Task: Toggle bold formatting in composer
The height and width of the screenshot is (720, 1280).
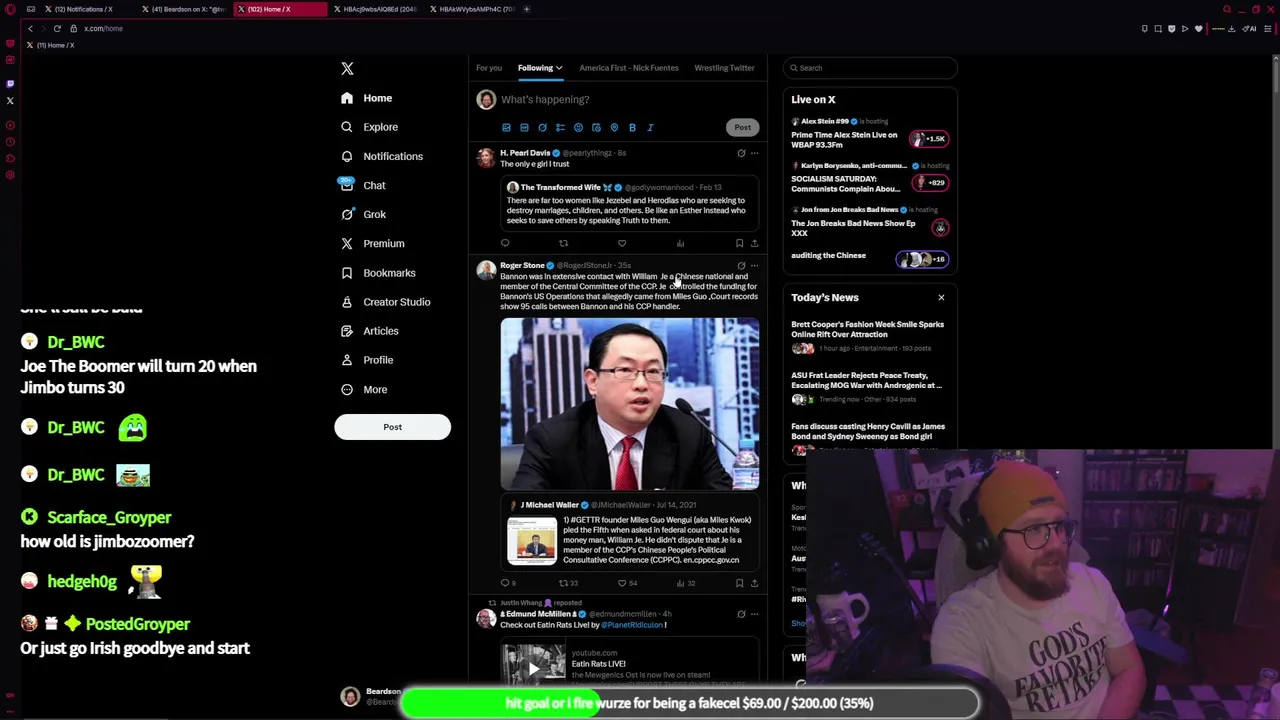Action: point(632,128)
